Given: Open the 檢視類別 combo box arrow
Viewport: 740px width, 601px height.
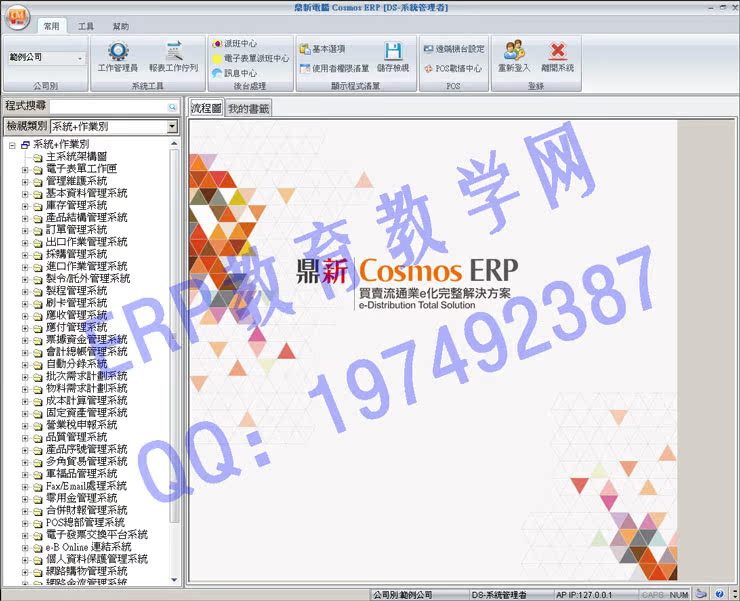Looking at the screenshot, I should pos(172,127).
